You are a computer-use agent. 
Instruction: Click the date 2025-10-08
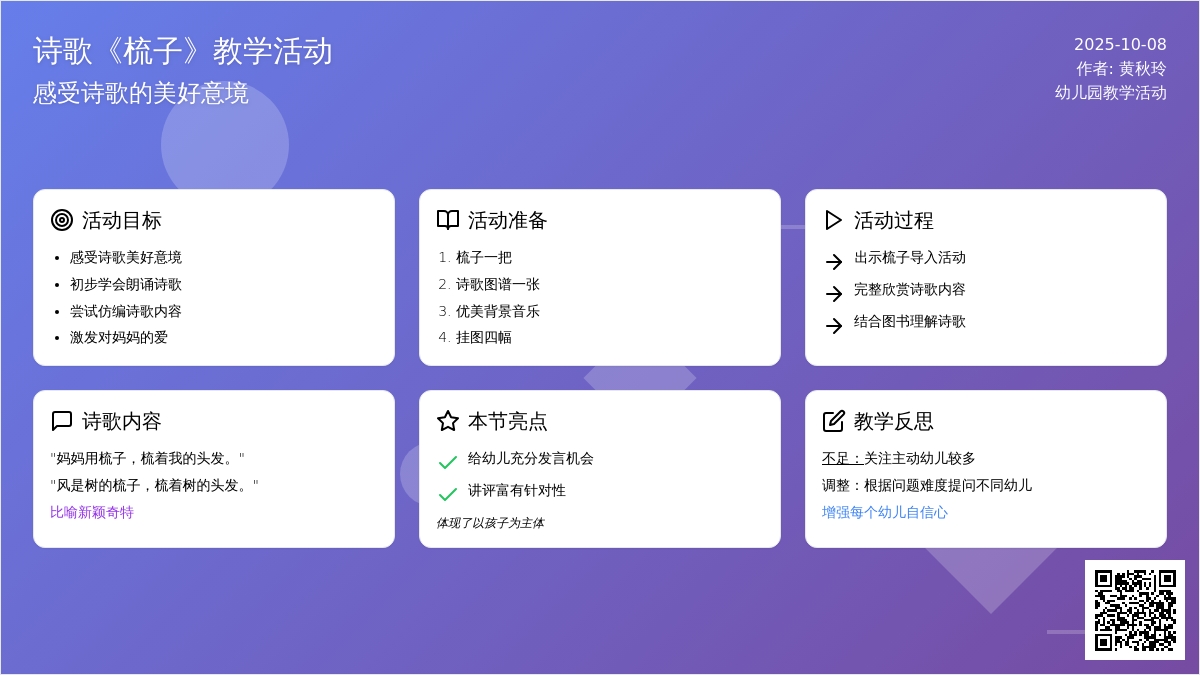[1120, 44]
